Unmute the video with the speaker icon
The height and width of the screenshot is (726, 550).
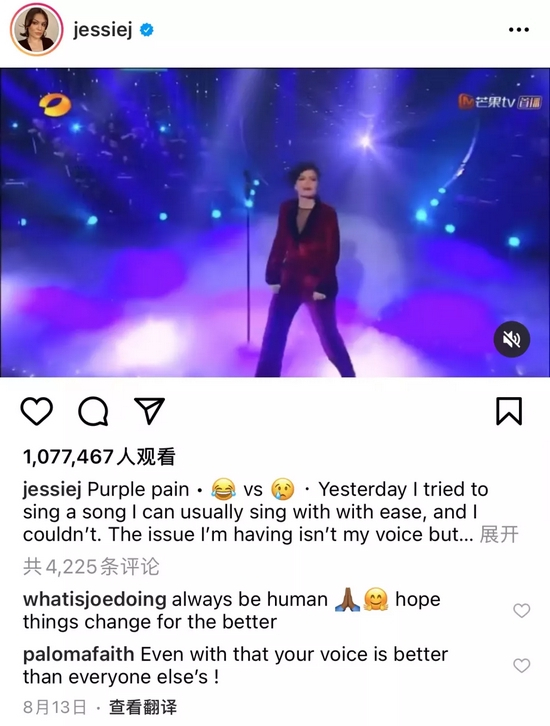point(512,339)
